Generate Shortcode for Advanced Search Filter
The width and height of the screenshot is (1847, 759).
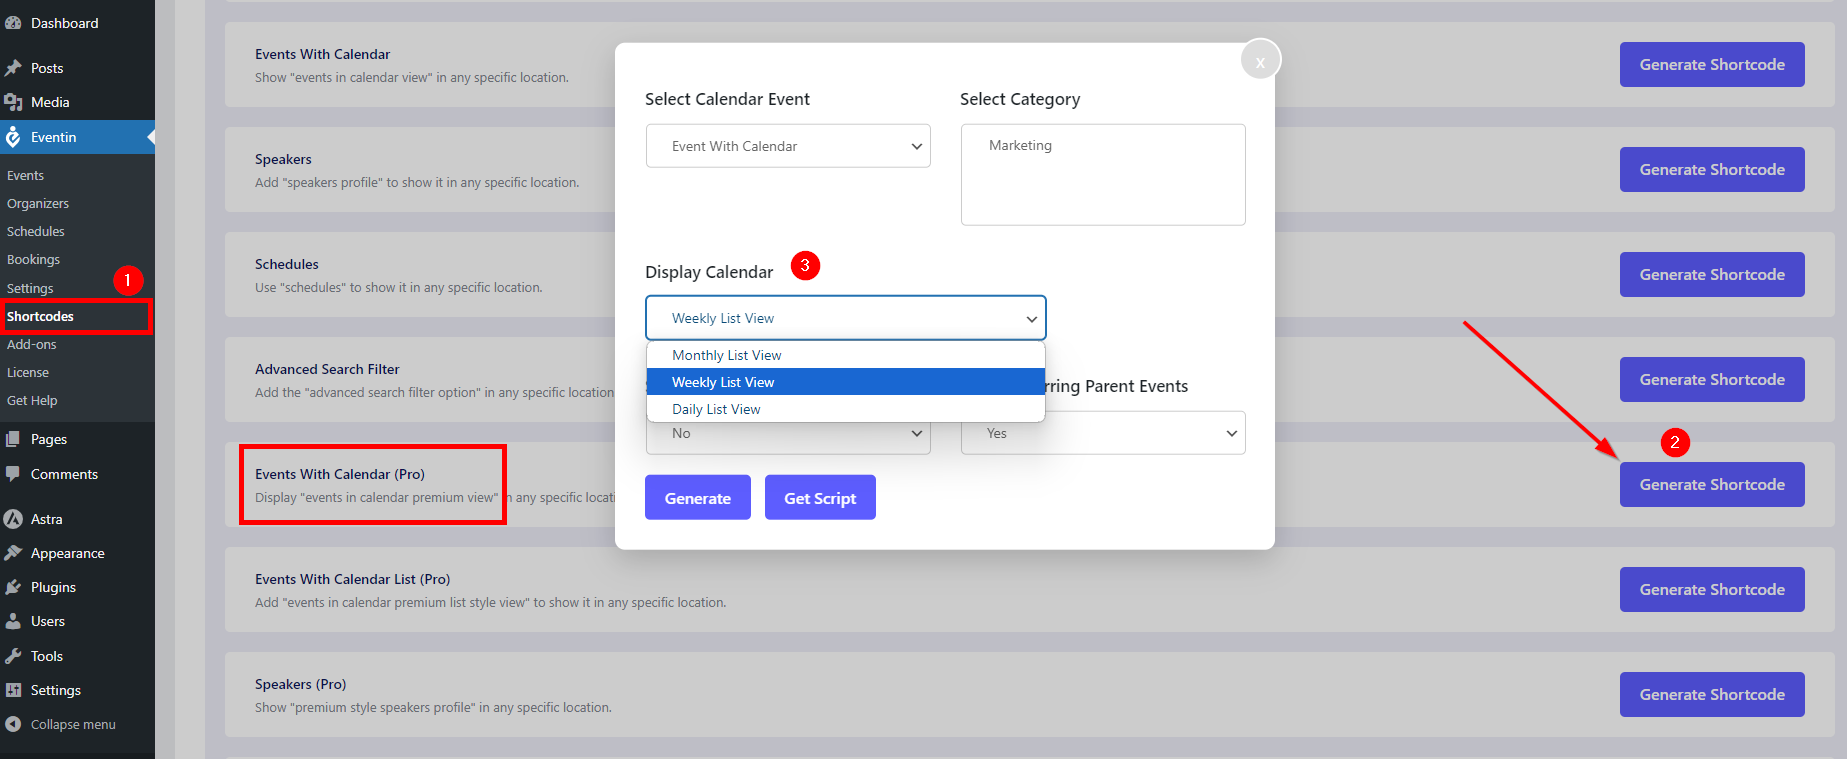coord(1712,379)
